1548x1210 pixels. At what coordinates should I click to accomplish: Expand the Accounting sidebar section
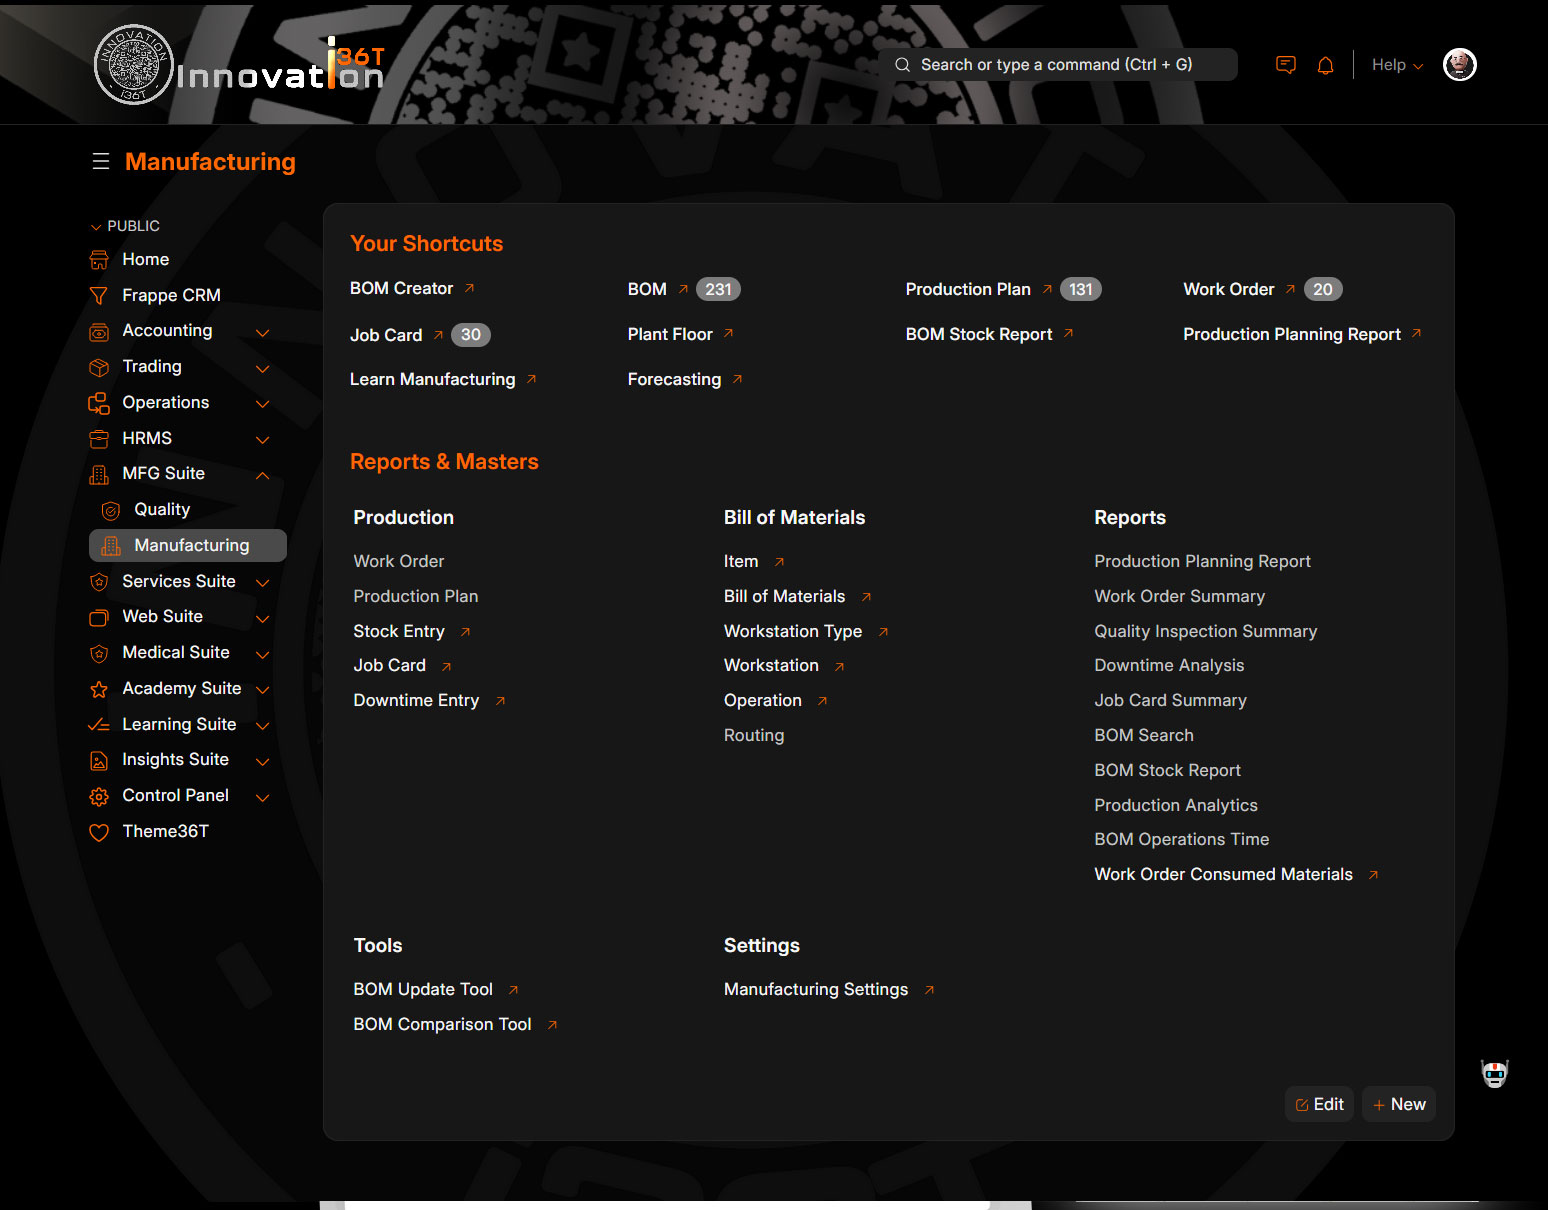click(262, 332)
